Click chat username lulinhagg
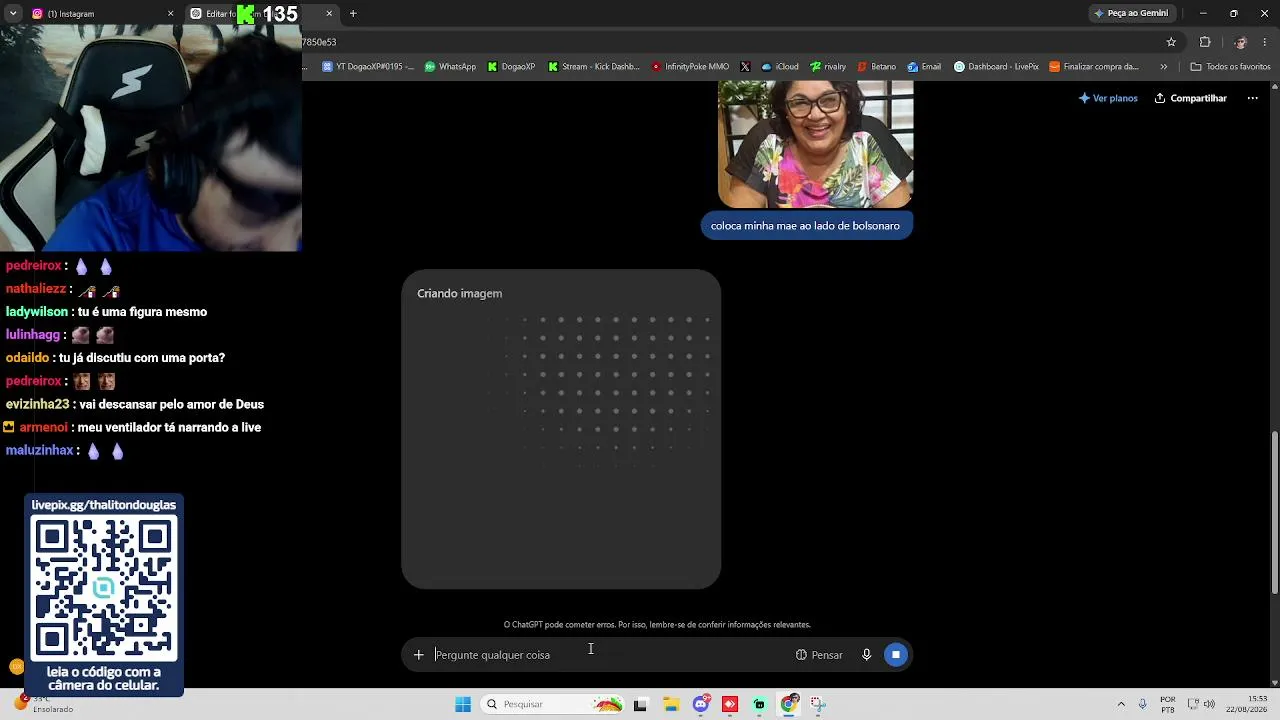The height and width of the screenshot is (720, 1280). click(x=33, y=335)
